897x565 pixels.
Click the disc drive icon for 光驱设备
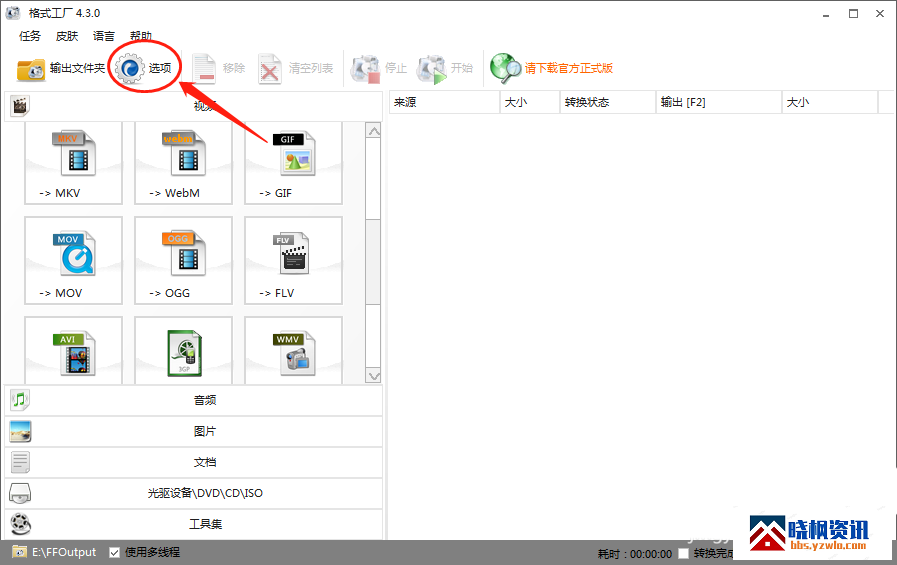pyautogui.click(x=21, y=493)
